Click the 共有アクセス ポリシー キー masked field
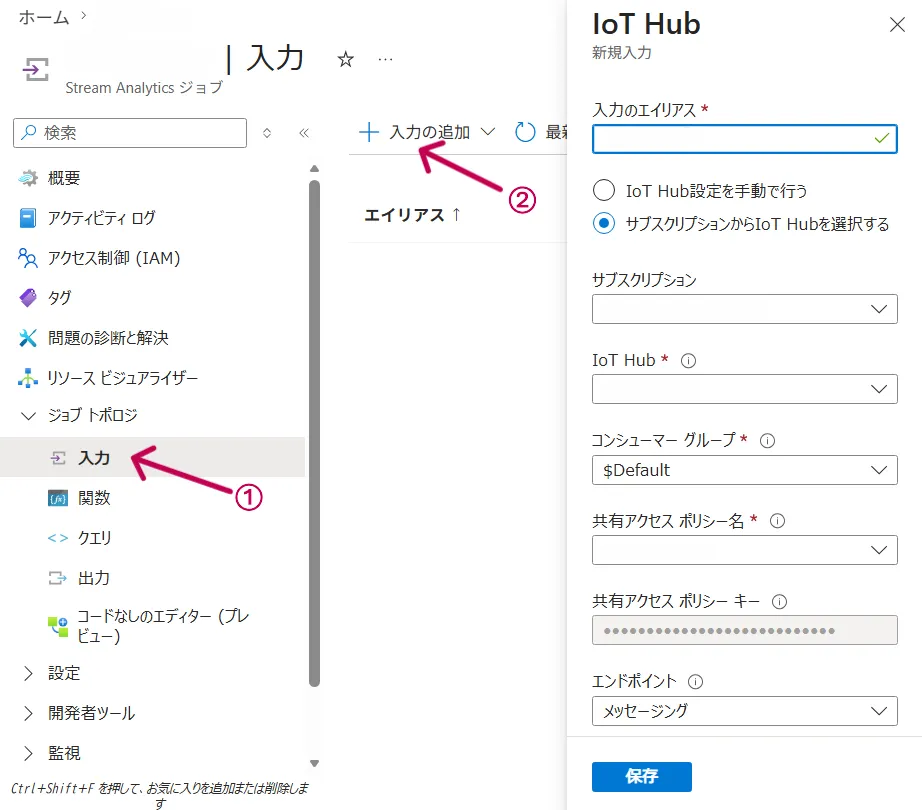Image resolution: width=922 pixels, height=810 pixels. point(744,630)
